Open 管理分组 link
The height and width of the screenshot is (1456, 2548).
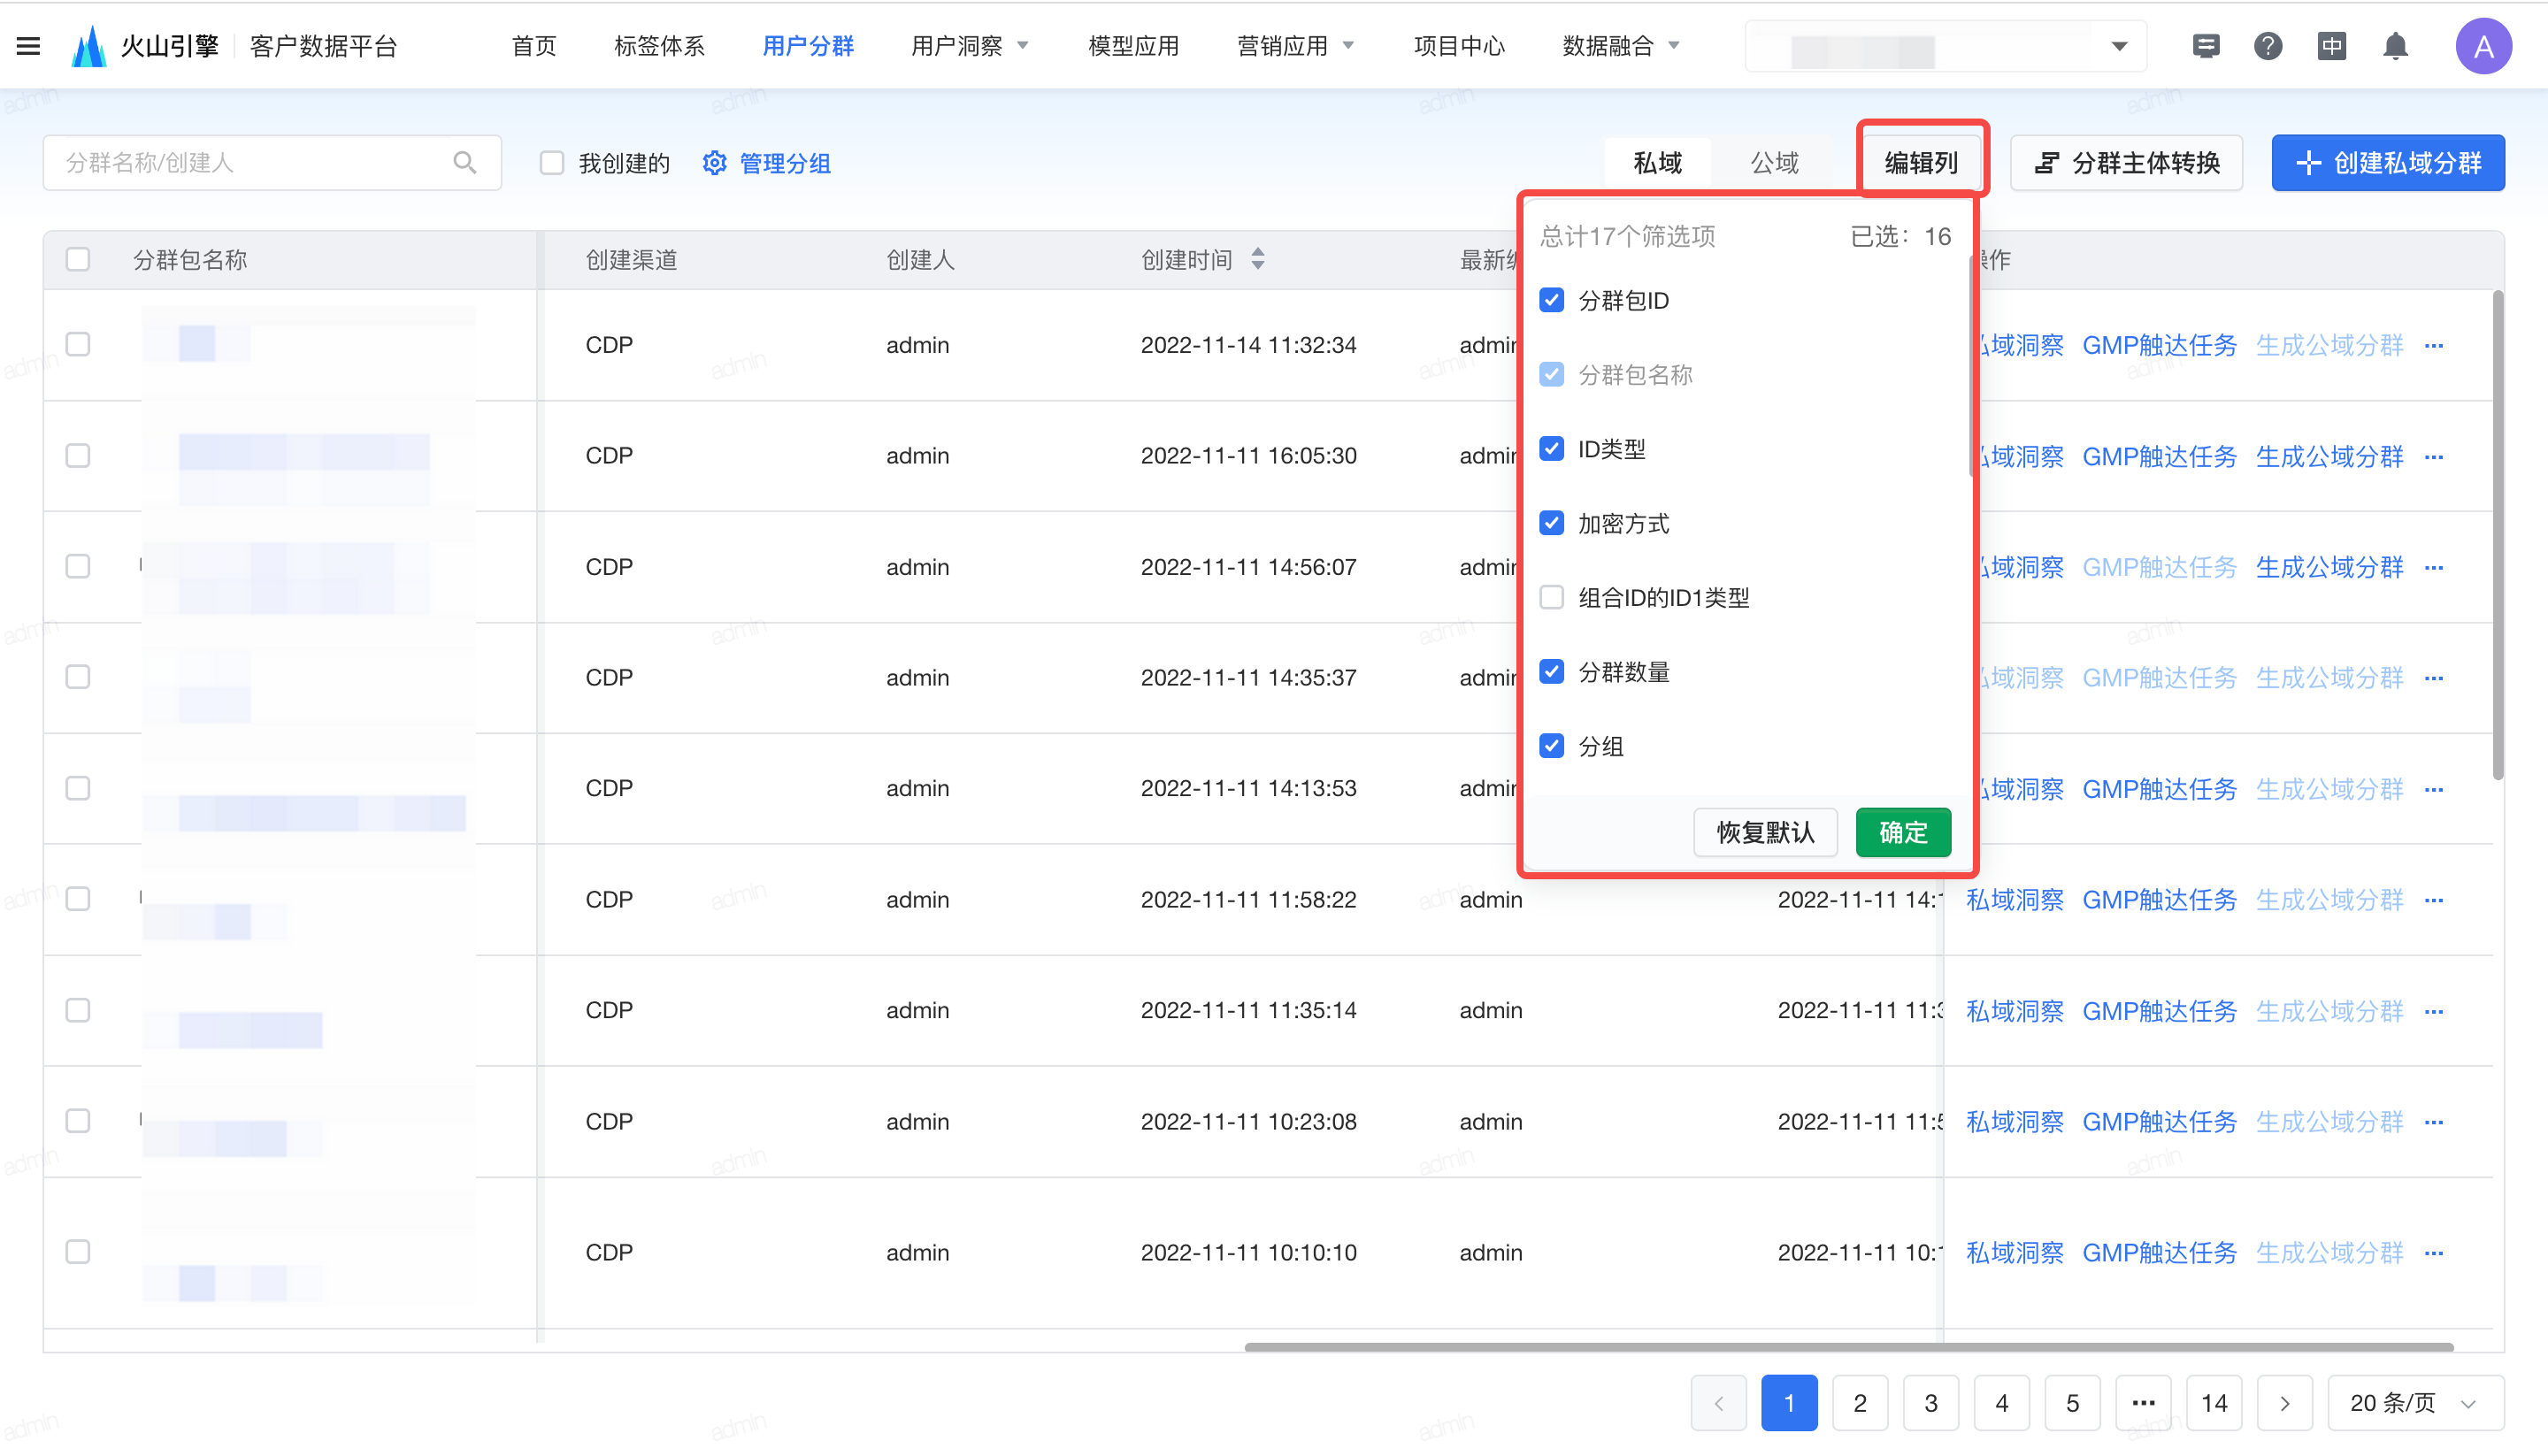click(785, 163)
